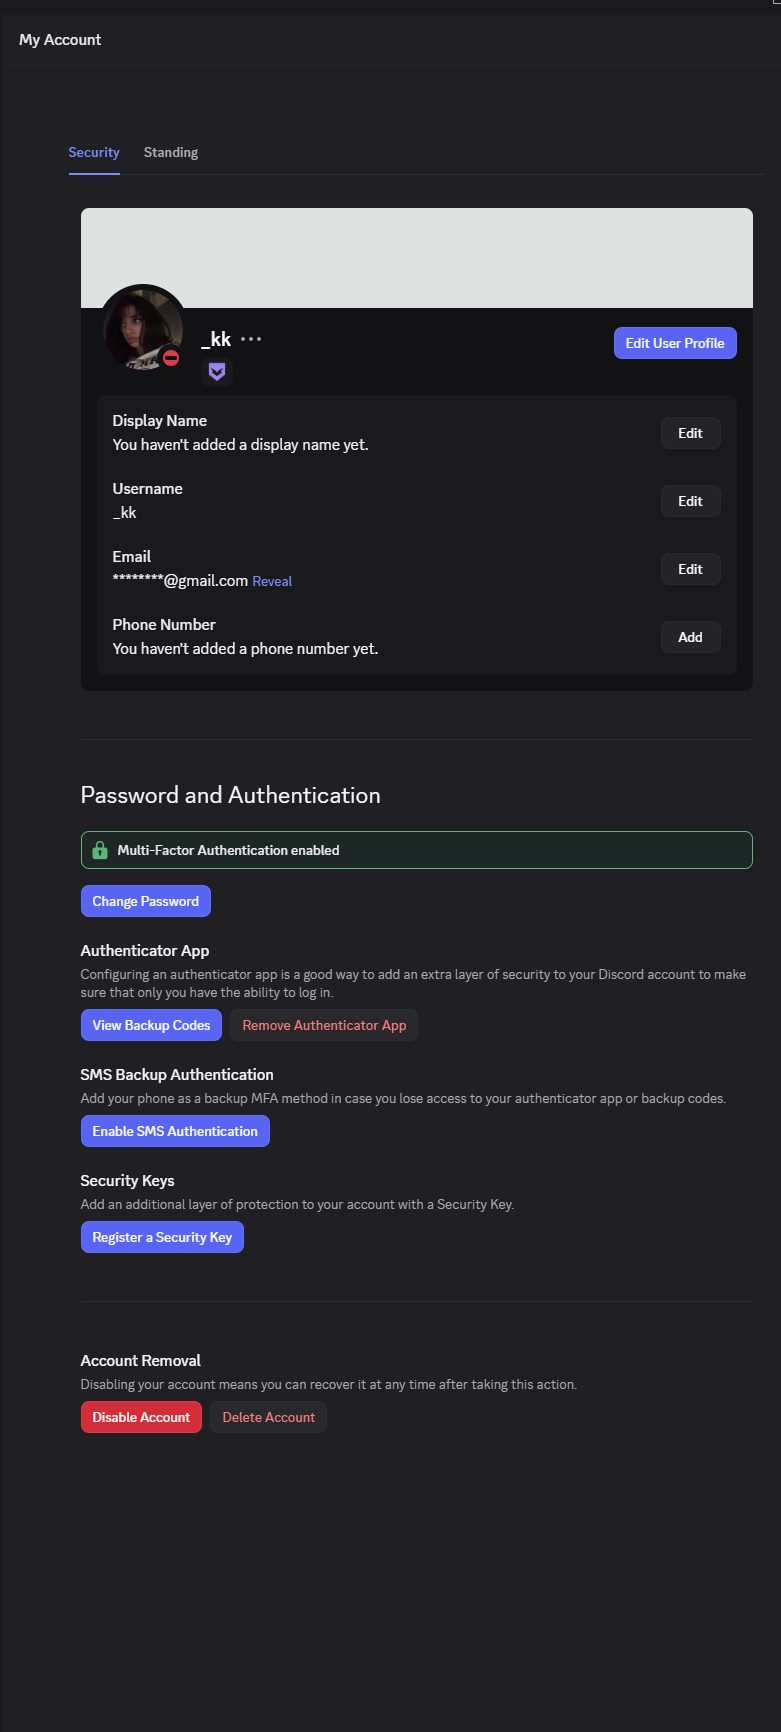The width and height of the screenshot is (781, 1732).
Task: Edit the Username _kk
Action: click(690, 501)
